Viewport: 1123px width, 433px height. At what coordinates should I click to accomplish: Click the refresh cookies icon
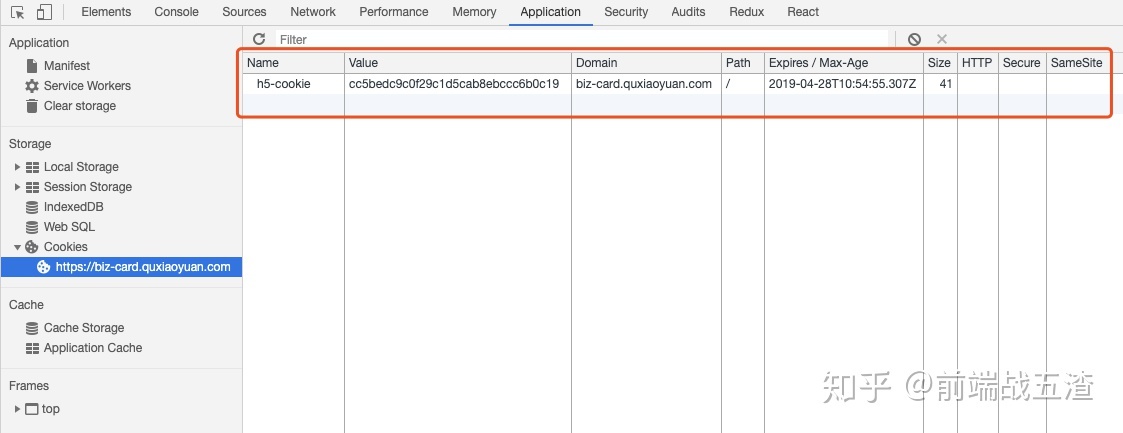pos(259,39)
